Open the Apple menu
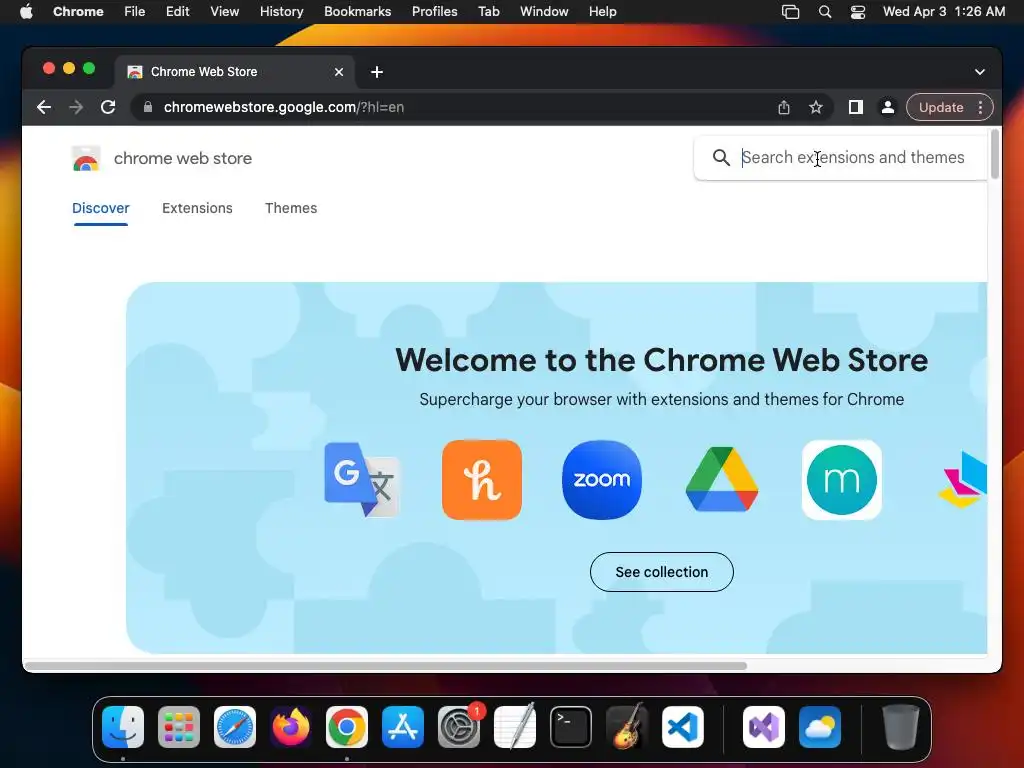The image size is (1024, 768). click(27, 12)
